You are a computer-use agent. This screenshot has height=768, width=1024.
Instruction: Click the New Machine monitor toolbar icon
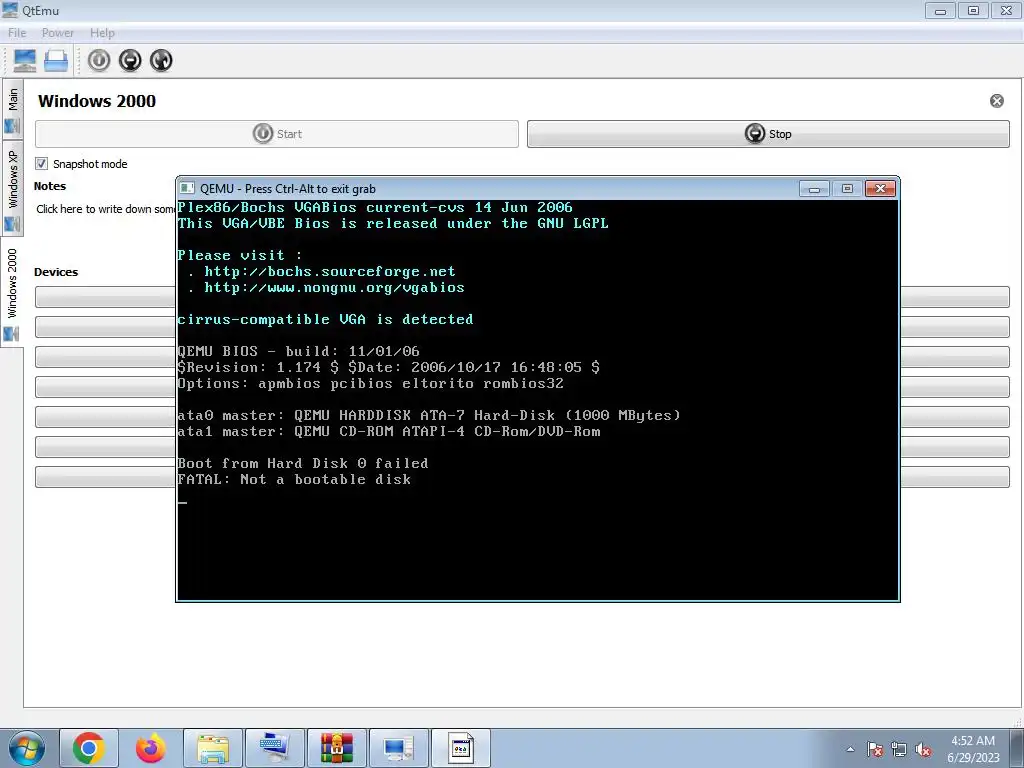click(24, 61)
